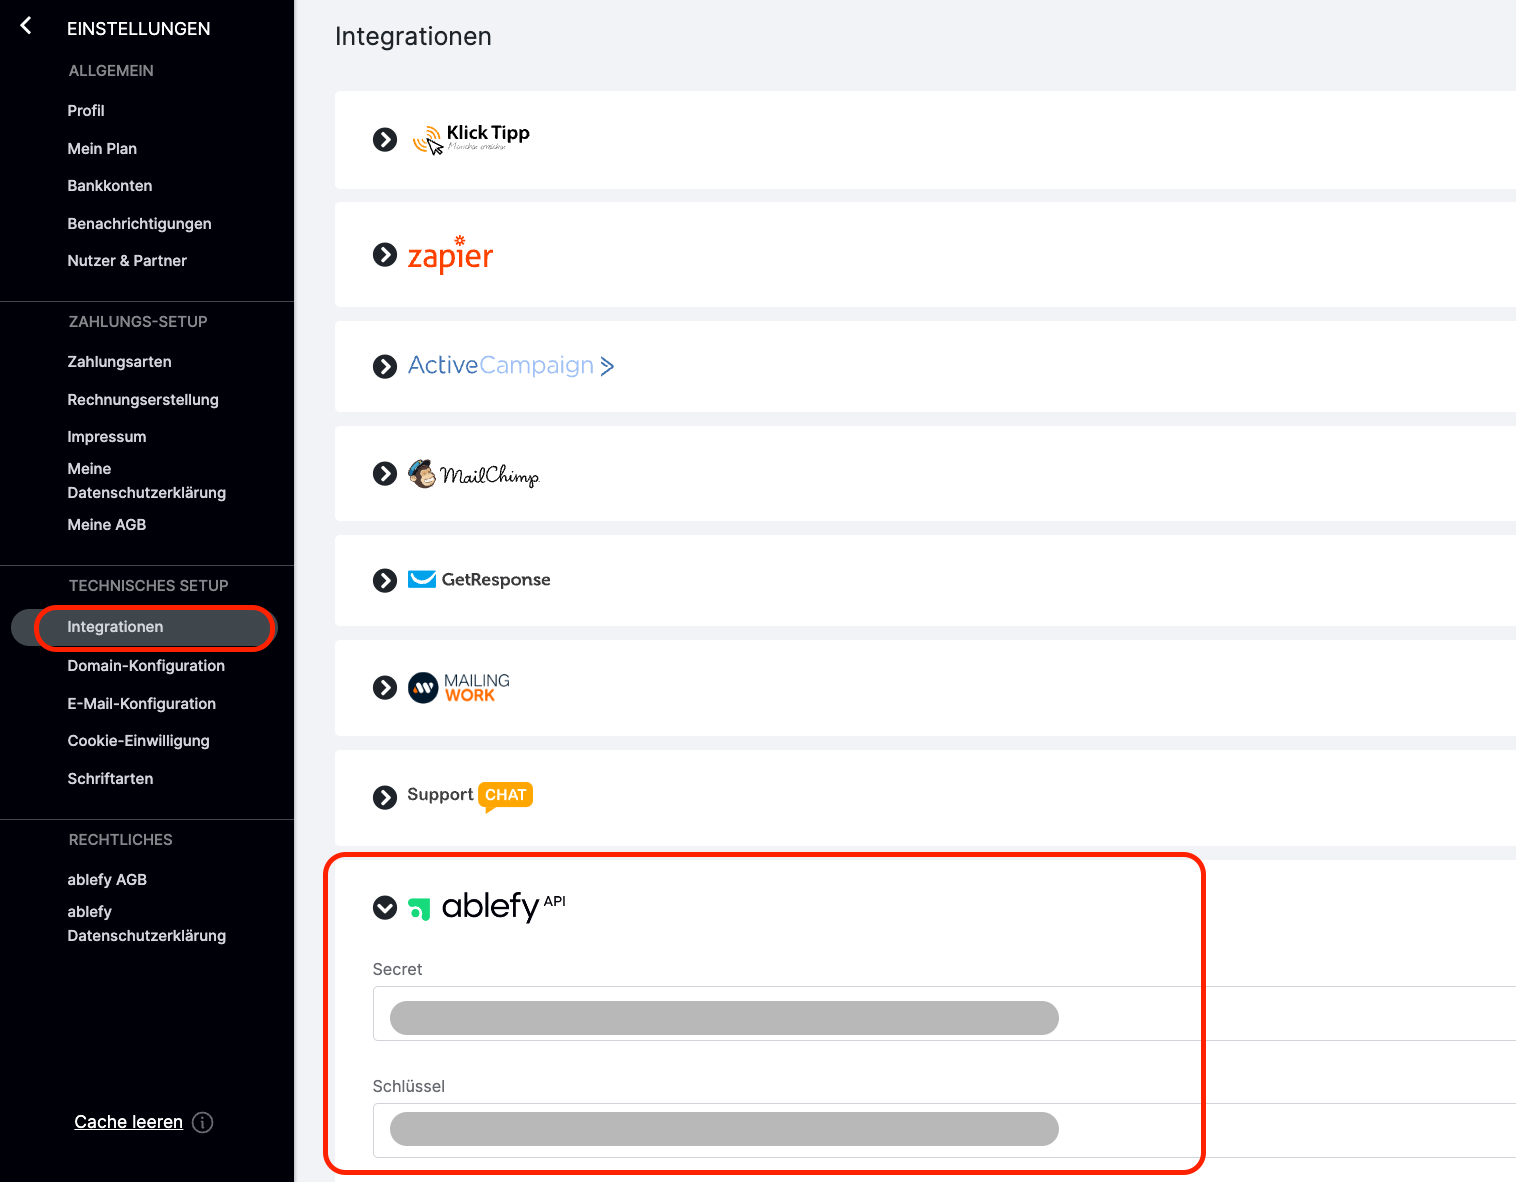Expand the Mailing Work integration
This screenshot has width=1516, height=1182.
[385, 688]
